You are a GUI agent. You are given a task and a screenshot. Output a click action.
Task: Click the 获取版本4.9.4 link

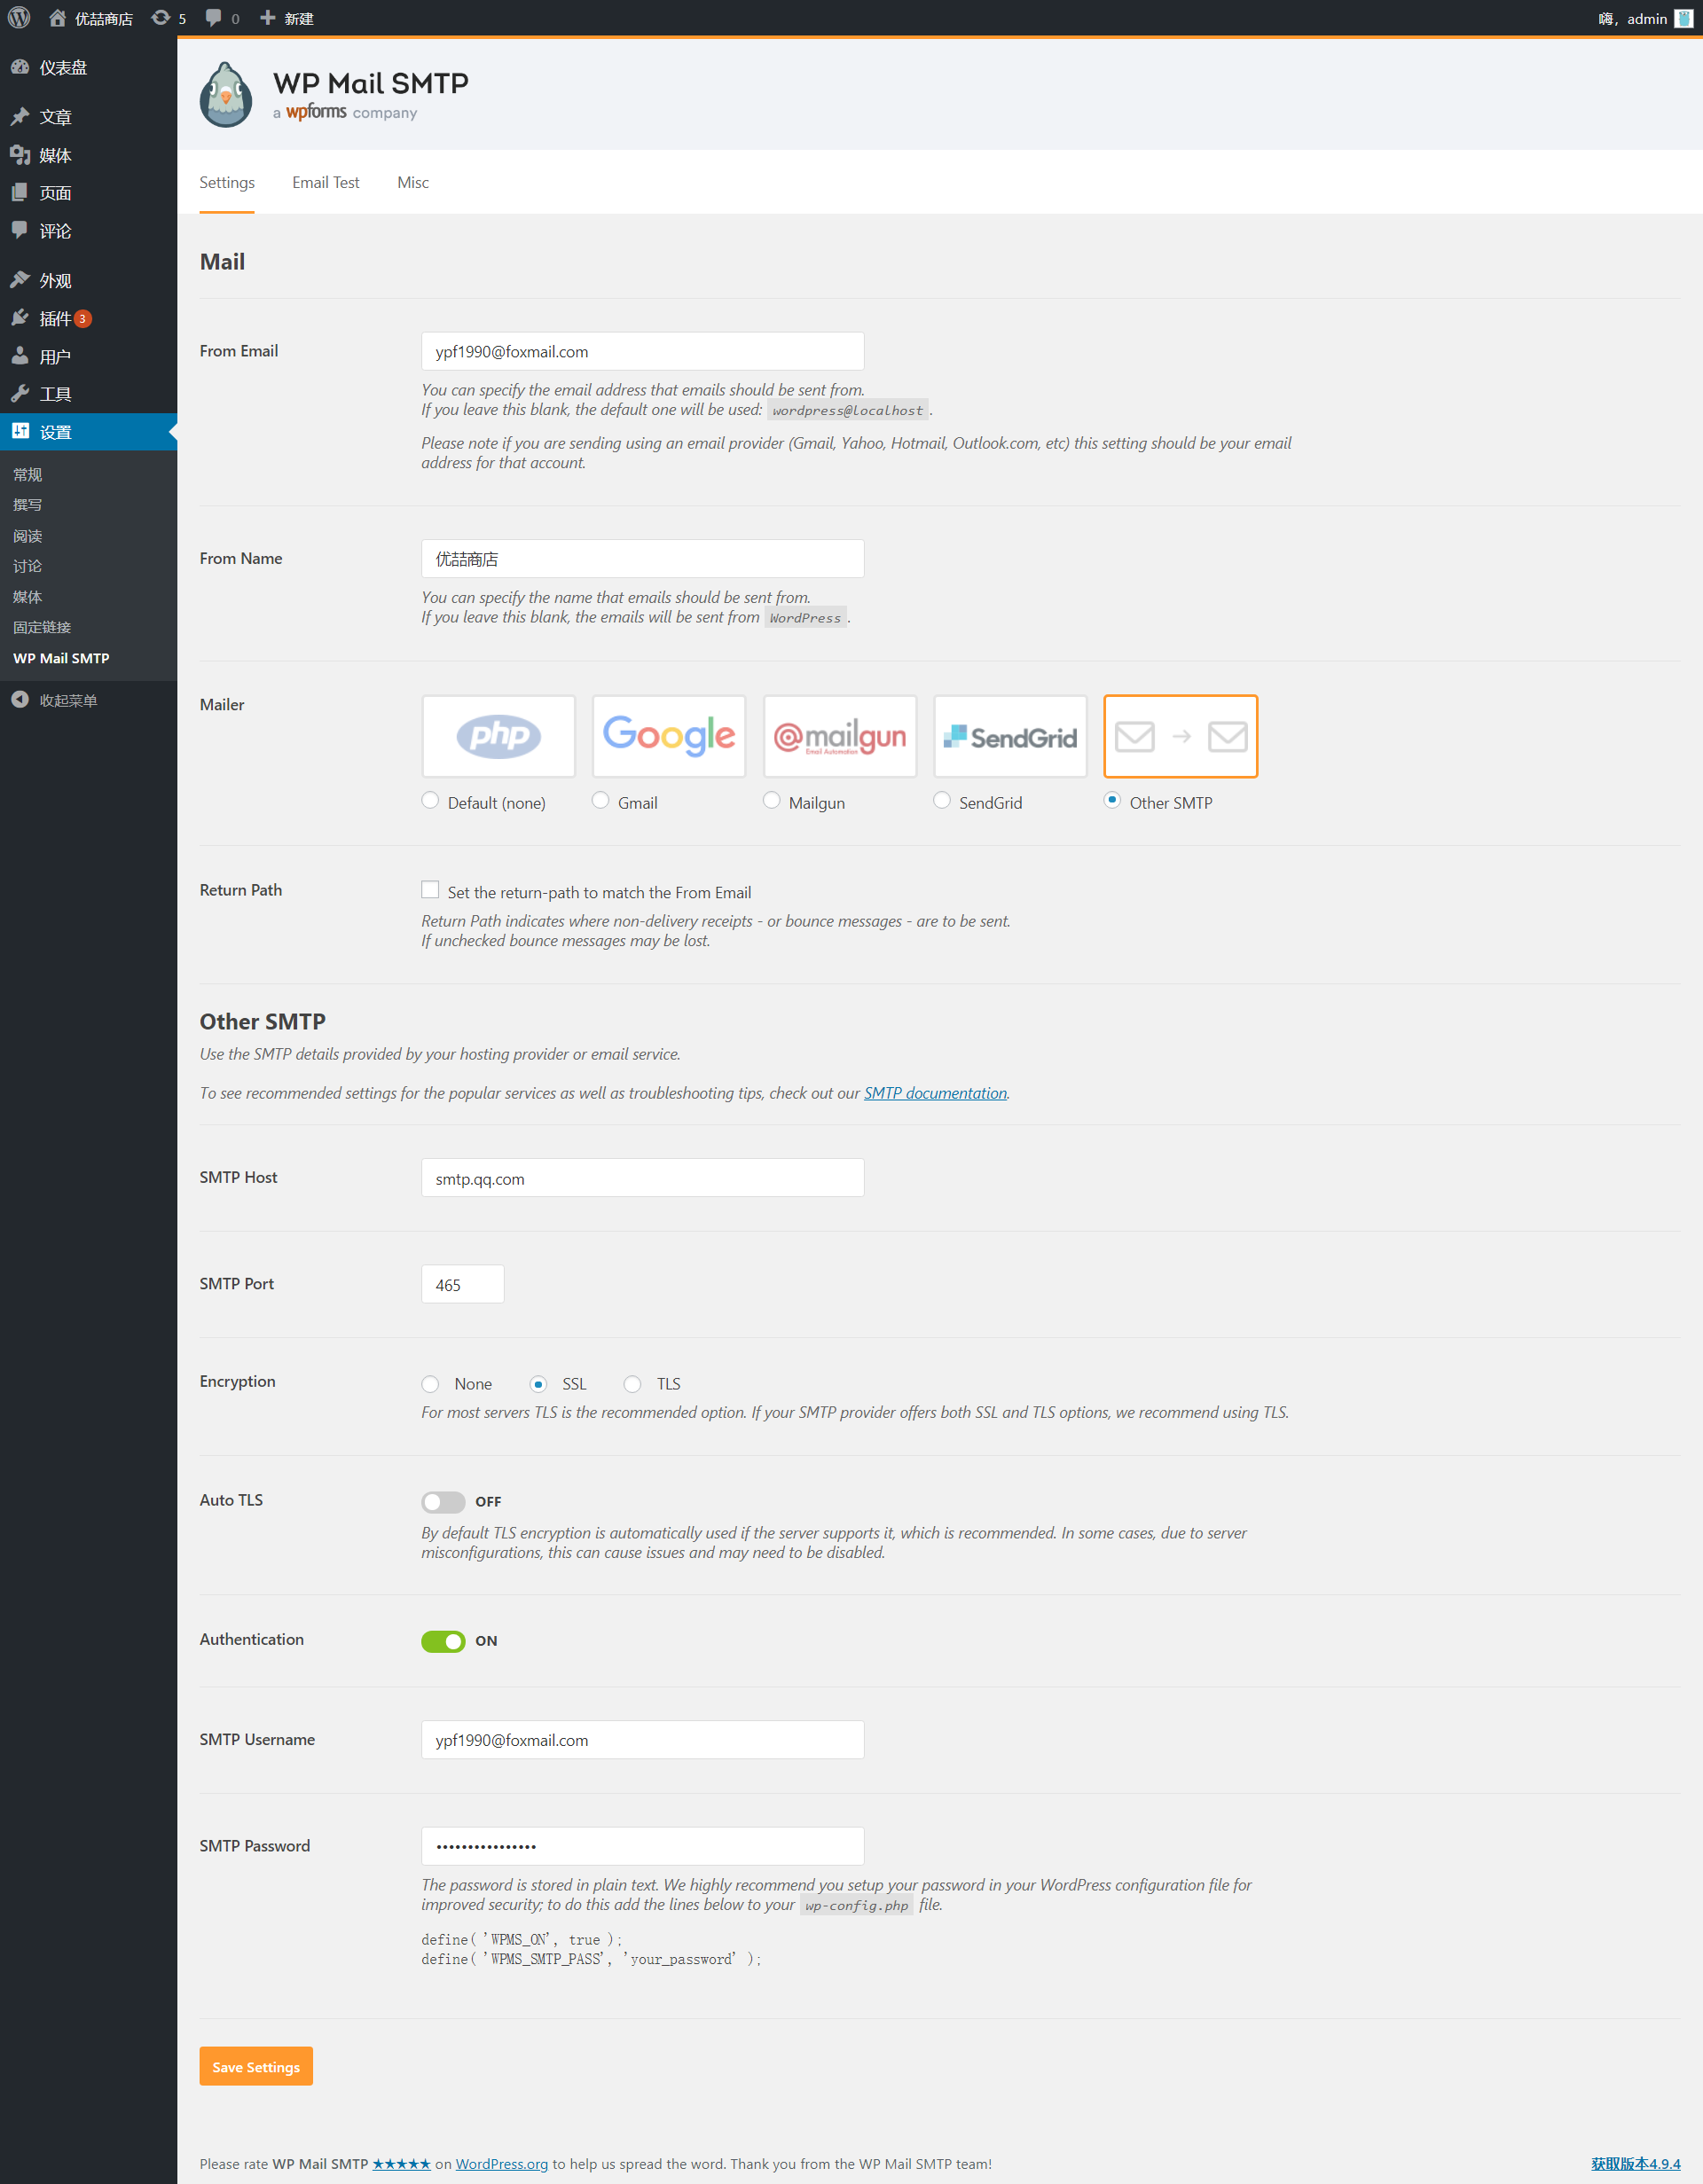click(x=1635, y=2164)
